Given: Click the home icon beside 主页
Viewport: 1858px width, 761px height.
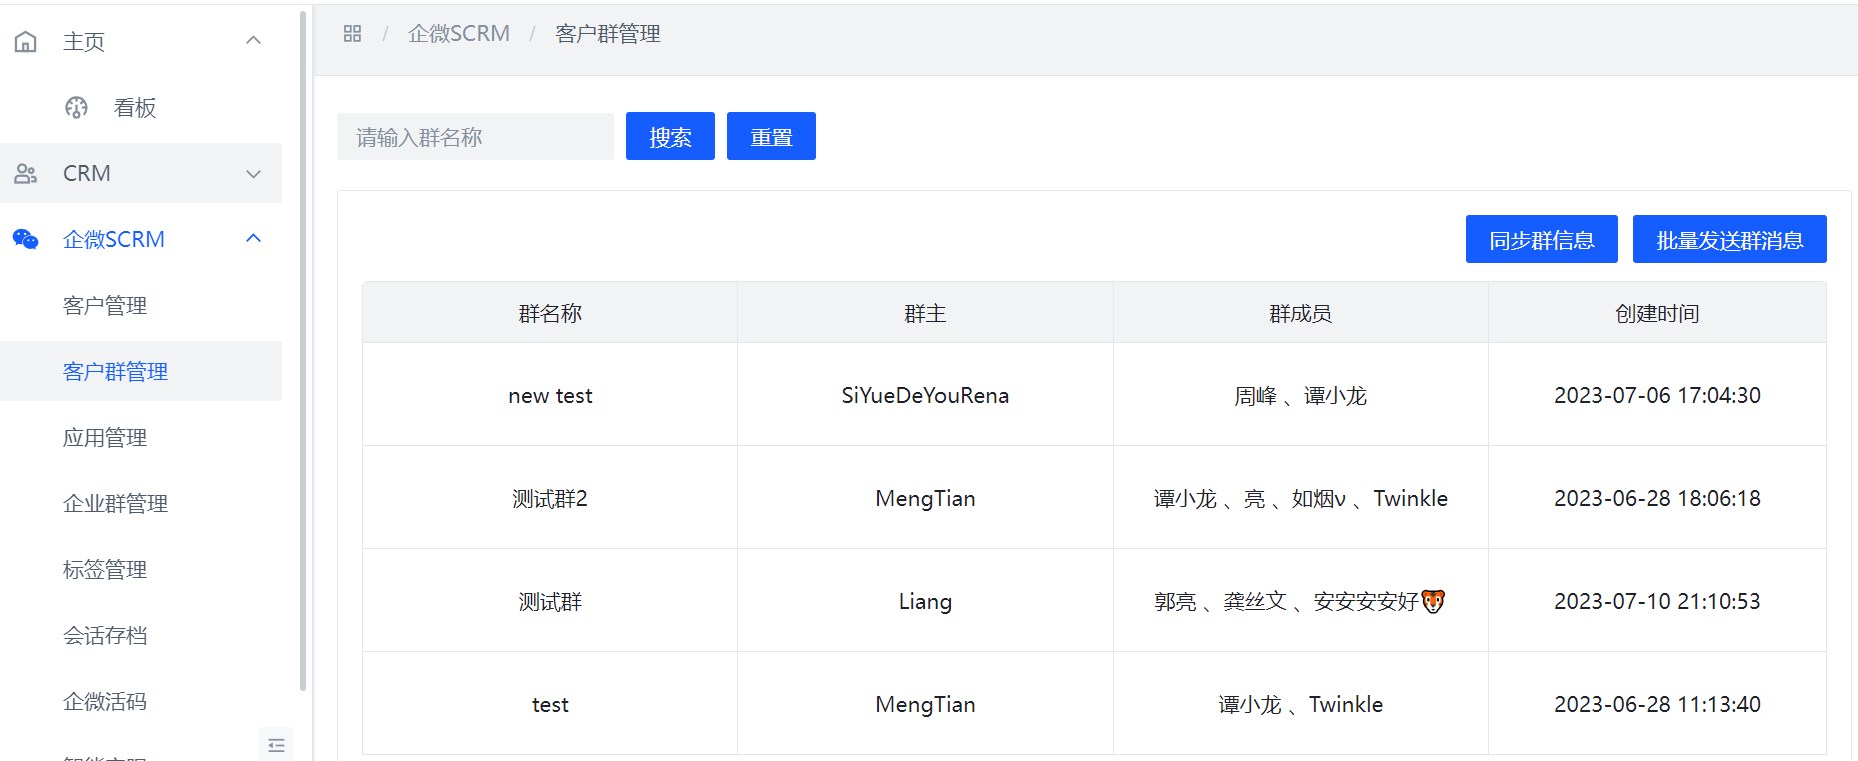Looking at the screenshot, I should (x=26, y=41).
